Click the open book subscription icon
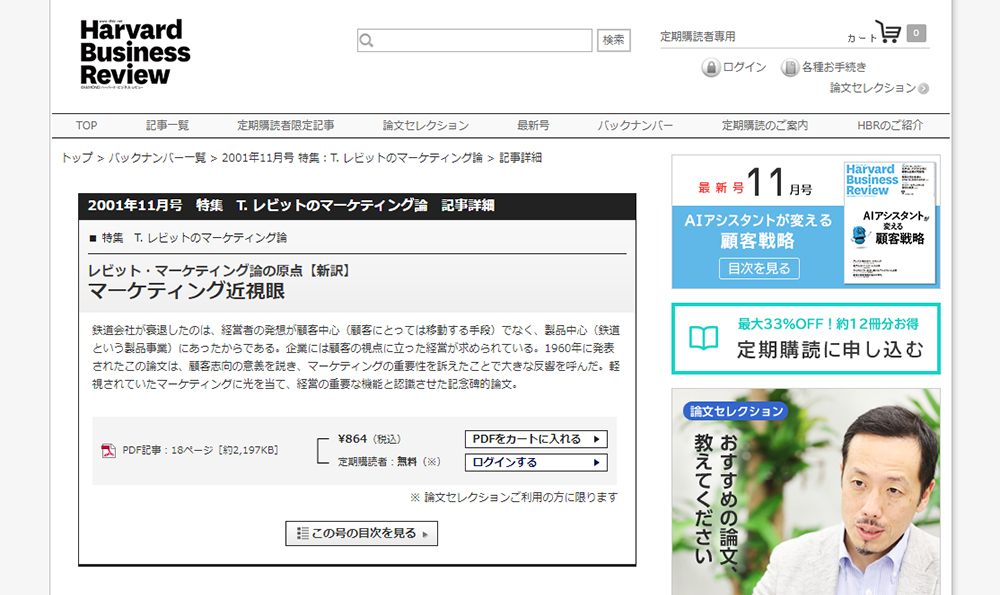Screen dimensions: 1000x595 point(704,338)
